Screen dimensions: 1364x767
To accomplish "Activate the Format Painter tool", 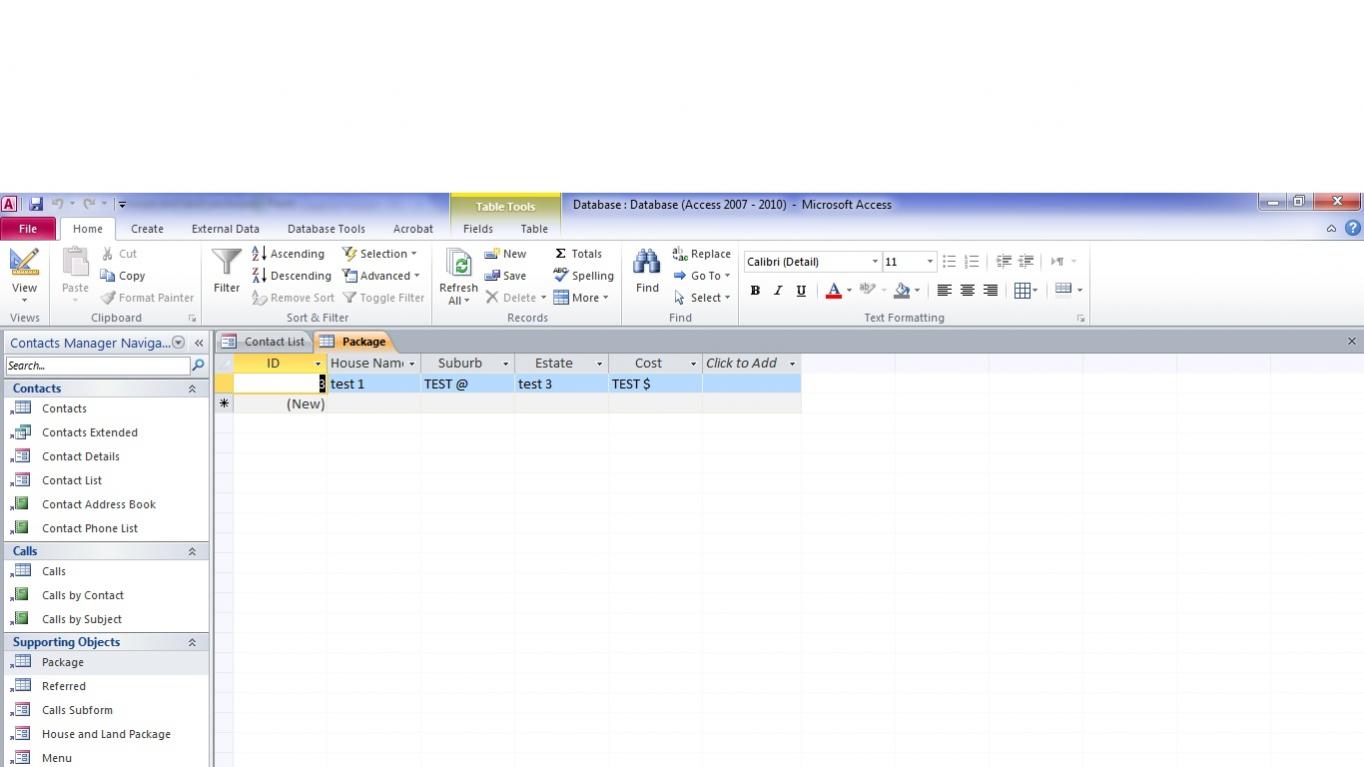I will (x=146, y=298).
